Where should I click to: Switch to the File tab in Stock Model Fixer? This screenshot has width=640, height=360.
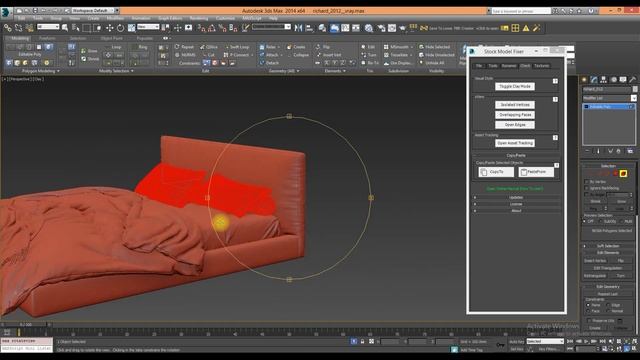tap(479, 66)
